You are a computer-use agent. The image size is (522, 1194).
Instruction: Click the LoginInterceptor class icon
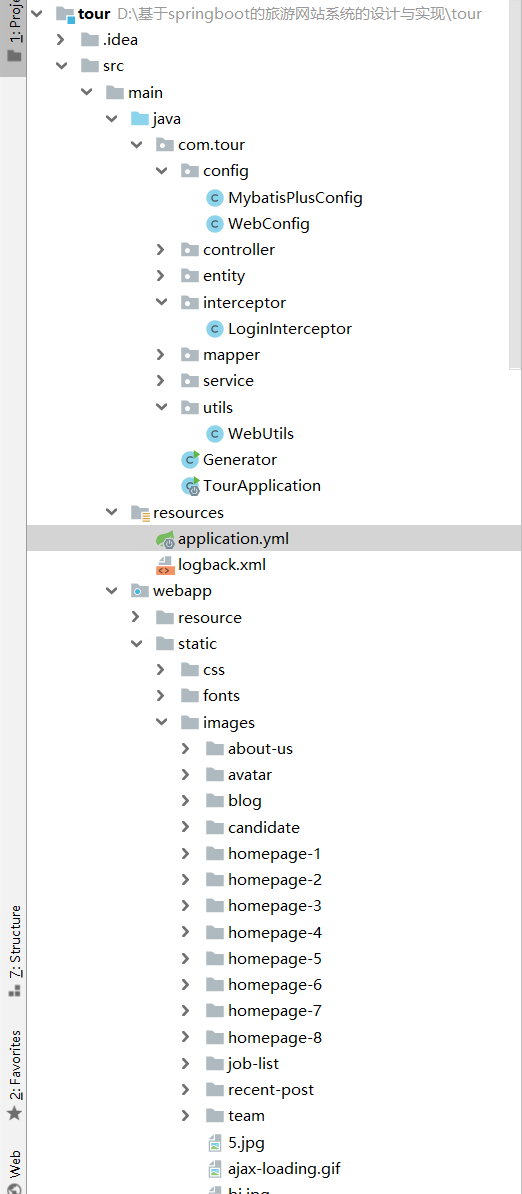[215, 329]
